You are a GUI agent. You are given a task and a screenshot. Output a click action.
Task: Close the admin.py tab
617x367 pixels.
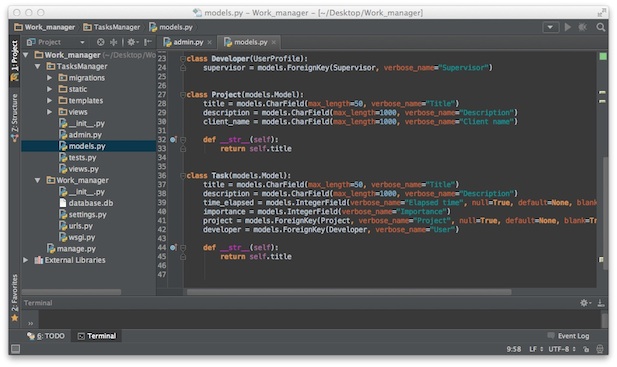[x=210, y=42]
